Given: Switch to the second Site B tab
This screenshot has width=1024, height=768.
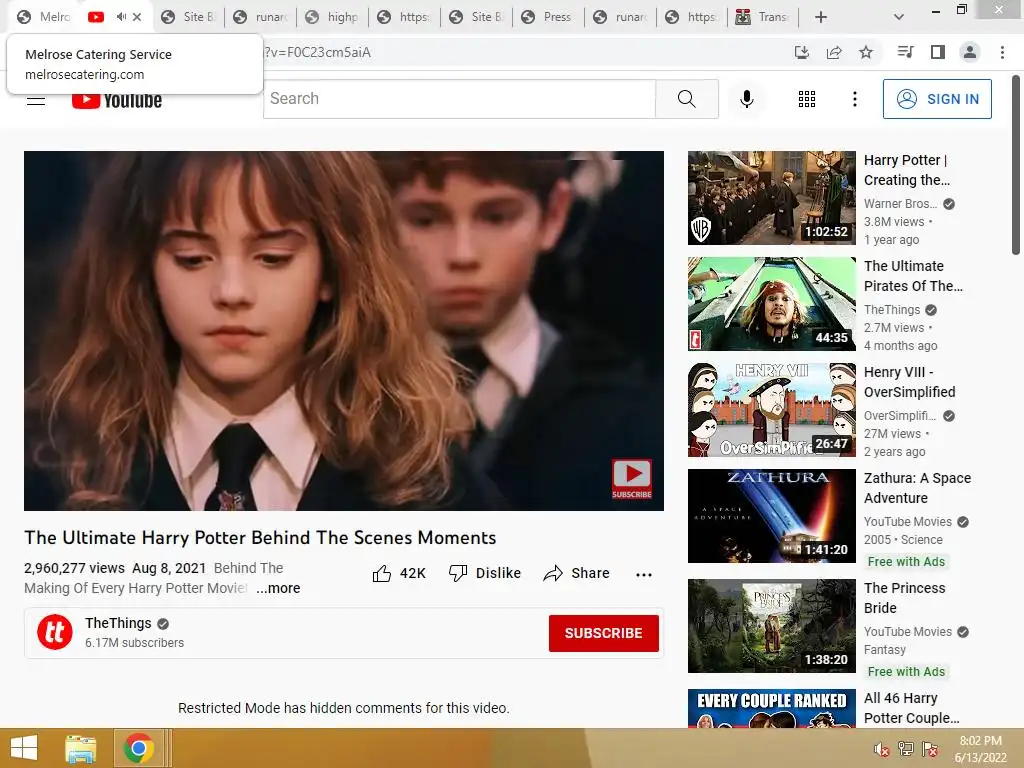Looking at the screenshot, I should (477, 17).
